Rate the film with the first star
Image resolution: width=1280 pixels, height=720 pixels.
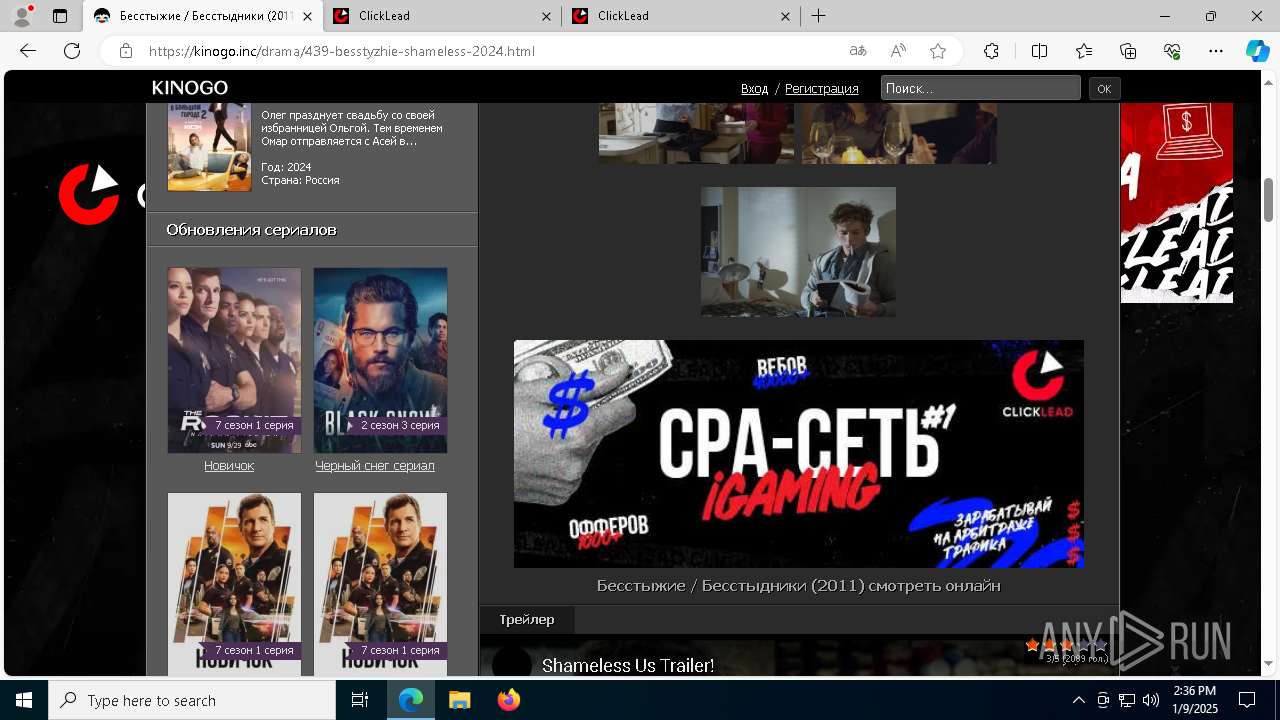coord(1033,646)
